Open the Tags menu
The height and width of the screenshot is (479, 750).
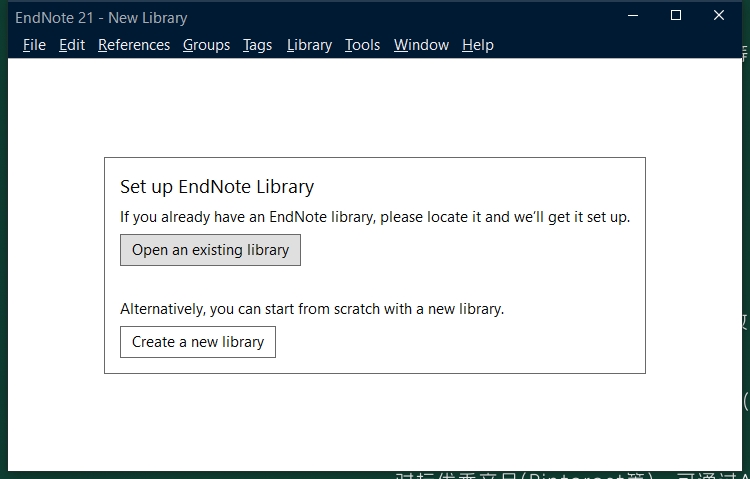[257, 45]
